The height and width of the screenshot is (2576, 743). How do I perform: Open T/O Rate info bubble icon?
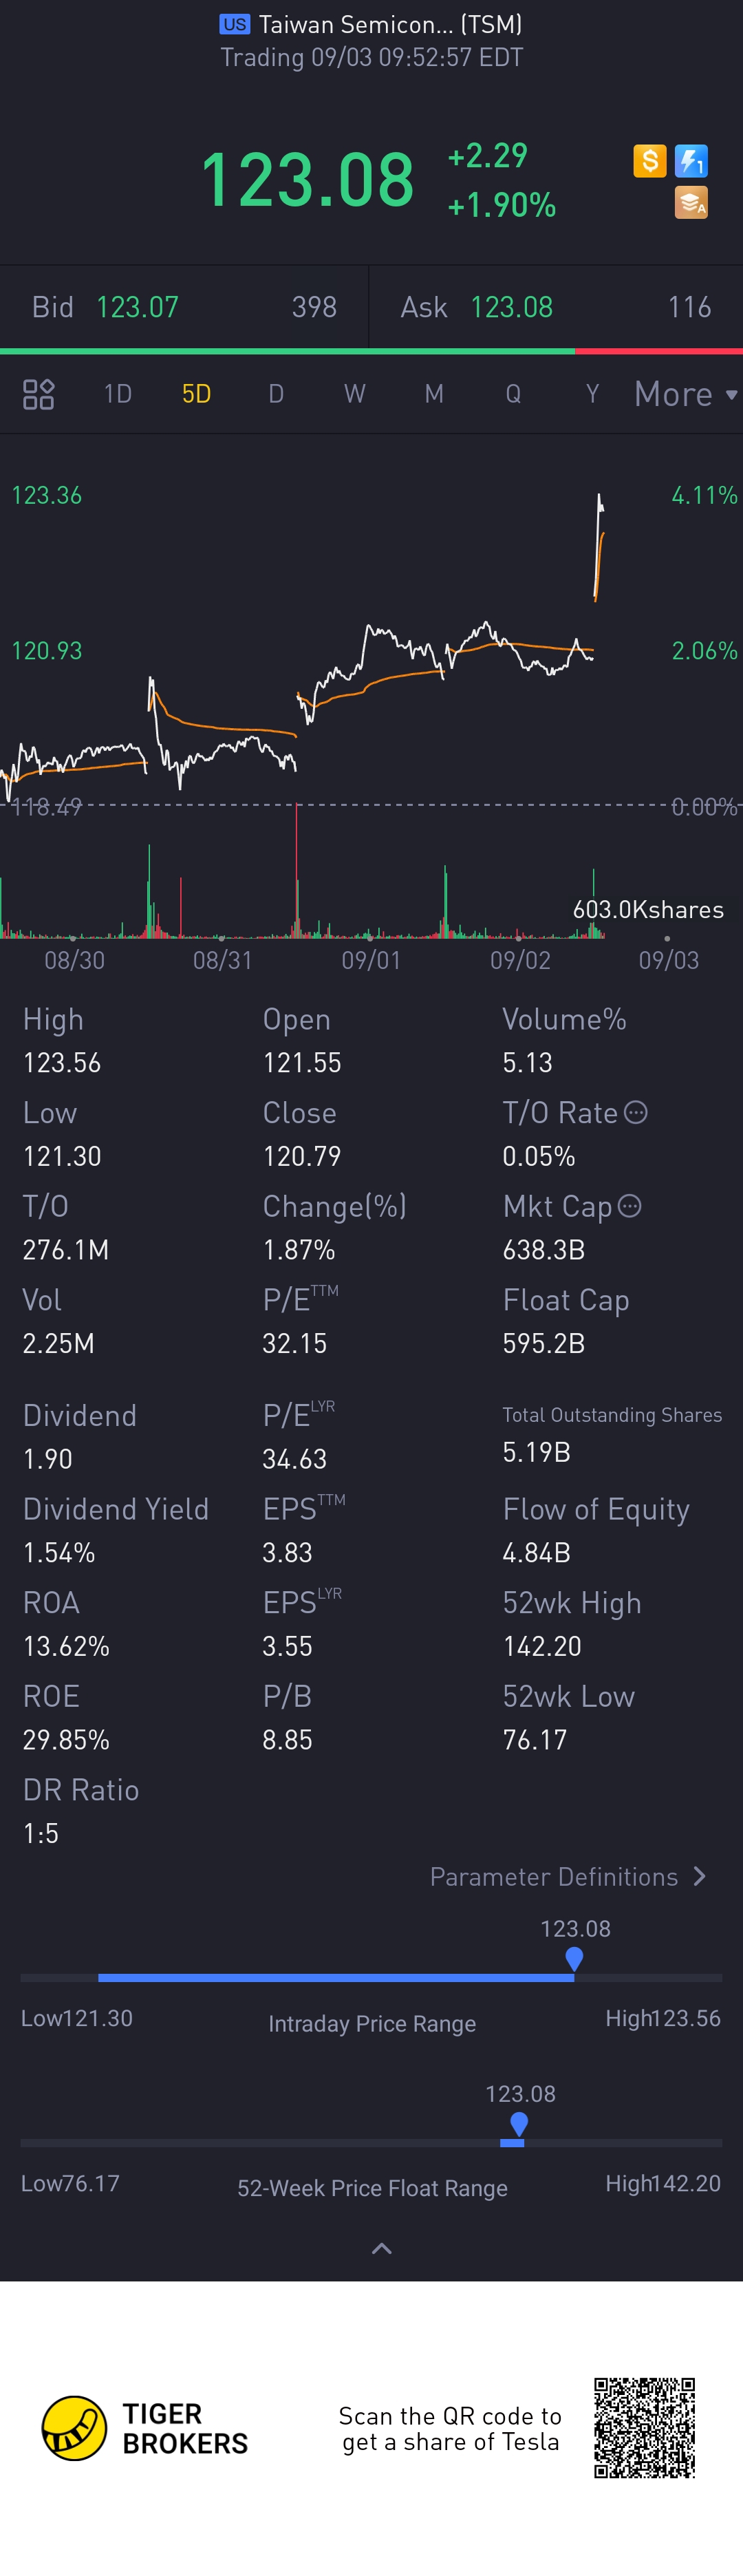pyautogui.click(x=636, y=1112)
